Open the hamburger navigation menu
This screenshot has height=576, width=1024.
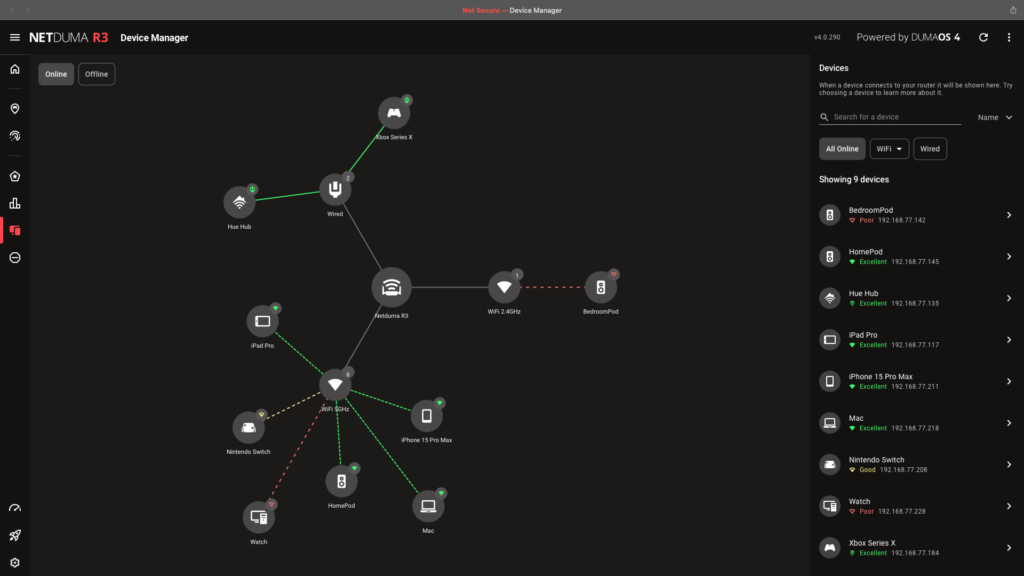point(14,37)
